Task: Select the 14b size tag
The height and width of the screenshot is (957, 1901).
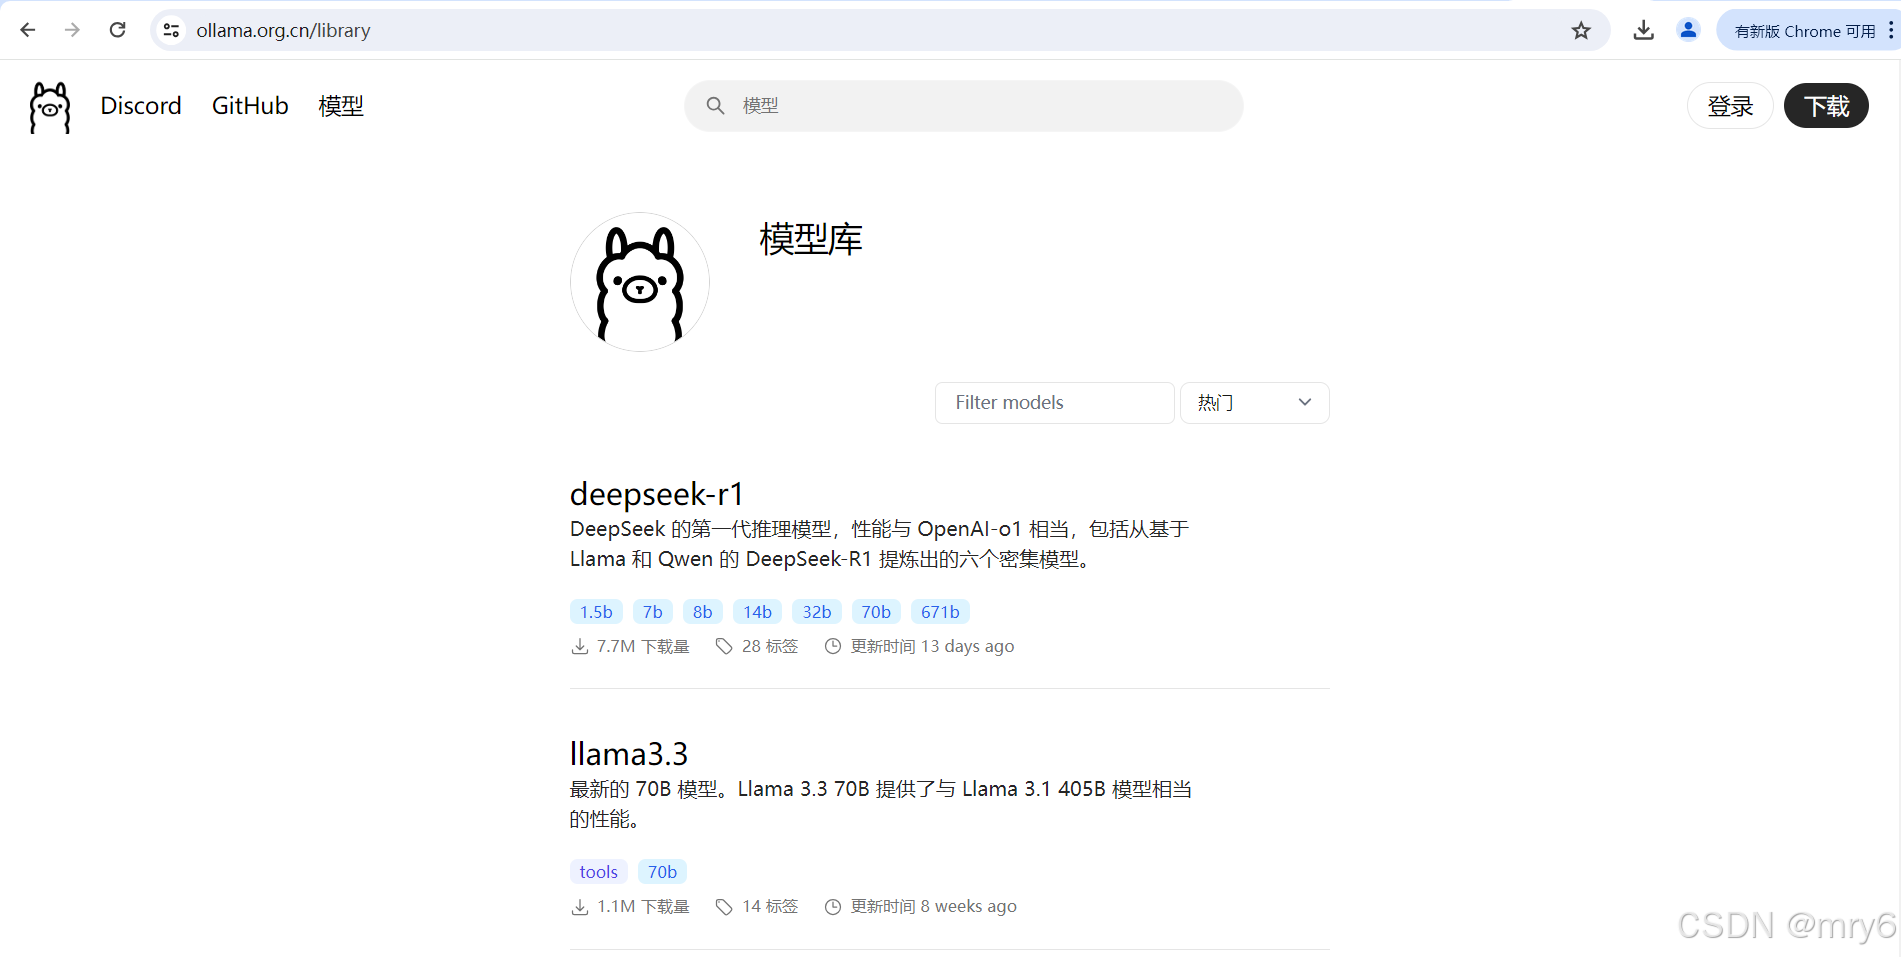Action: pos(757,612)
